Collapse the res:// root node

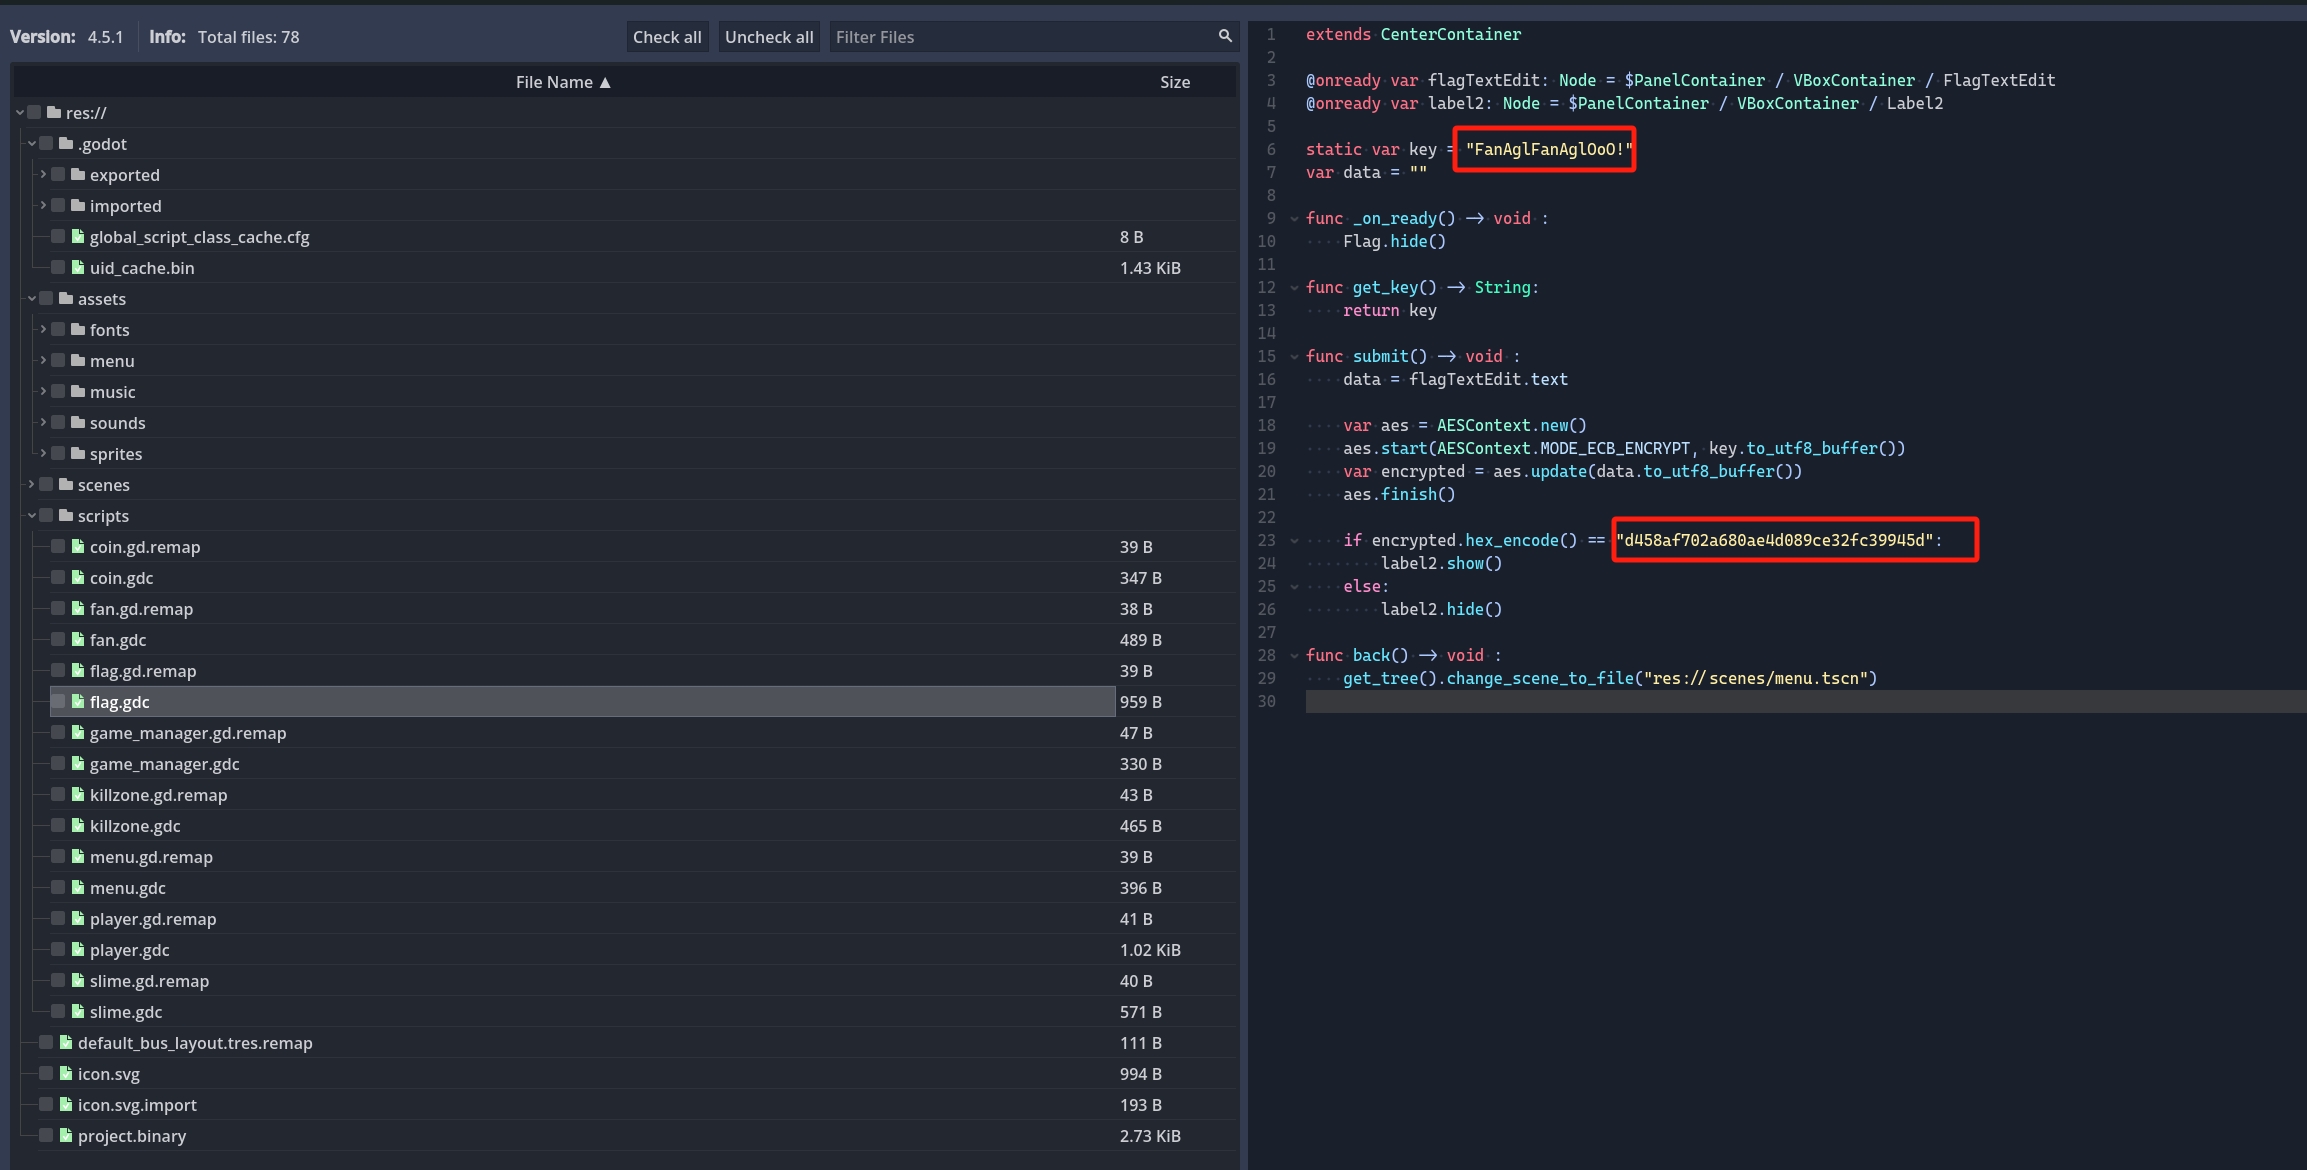[x=20, y=112]
